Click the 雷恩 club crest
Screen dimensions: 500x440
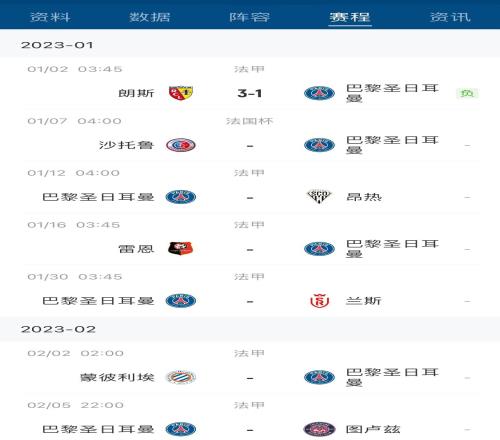[181, 249]
